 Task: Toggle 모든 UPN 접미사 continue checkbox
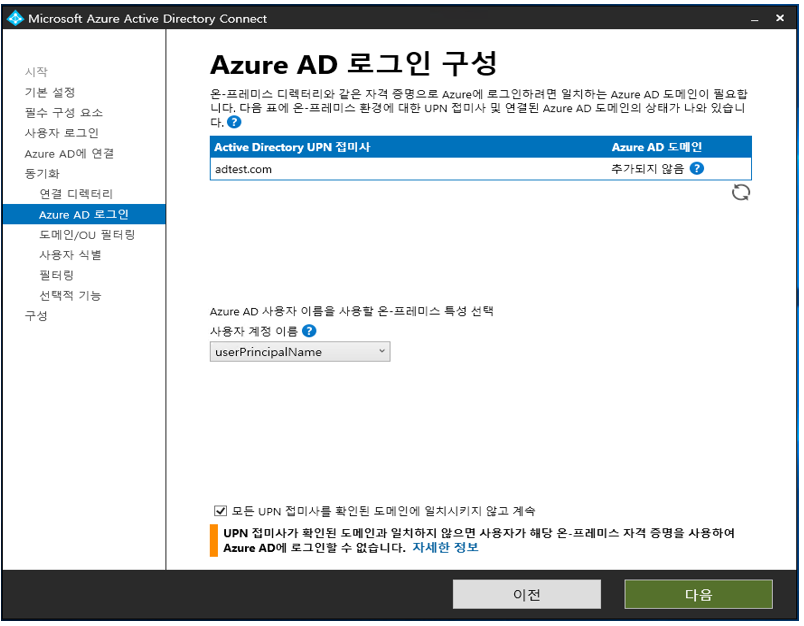pyautogui.click(x=220, y=511)
